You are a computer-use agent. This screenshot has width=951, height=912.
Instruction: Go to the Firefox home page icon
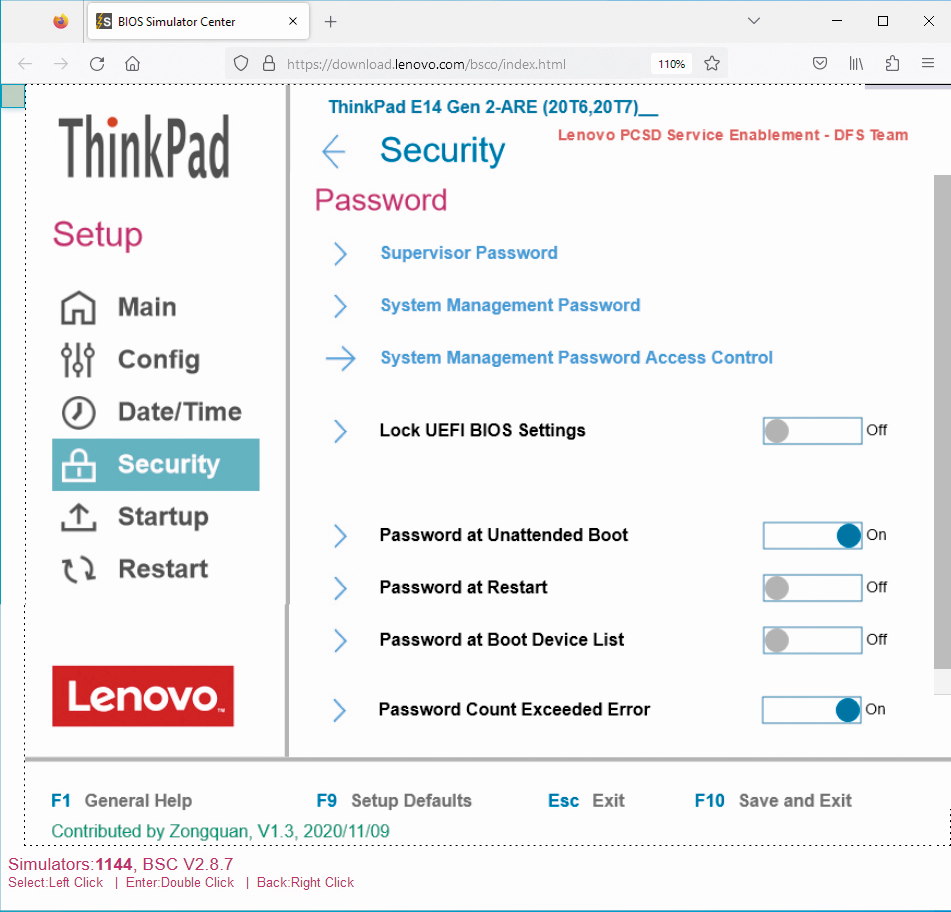tap(132, 64)
